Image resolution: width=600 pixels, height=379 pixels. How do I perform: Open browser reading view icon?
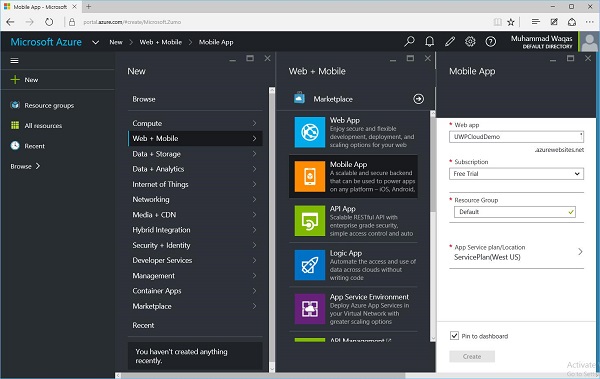point(497,22)
